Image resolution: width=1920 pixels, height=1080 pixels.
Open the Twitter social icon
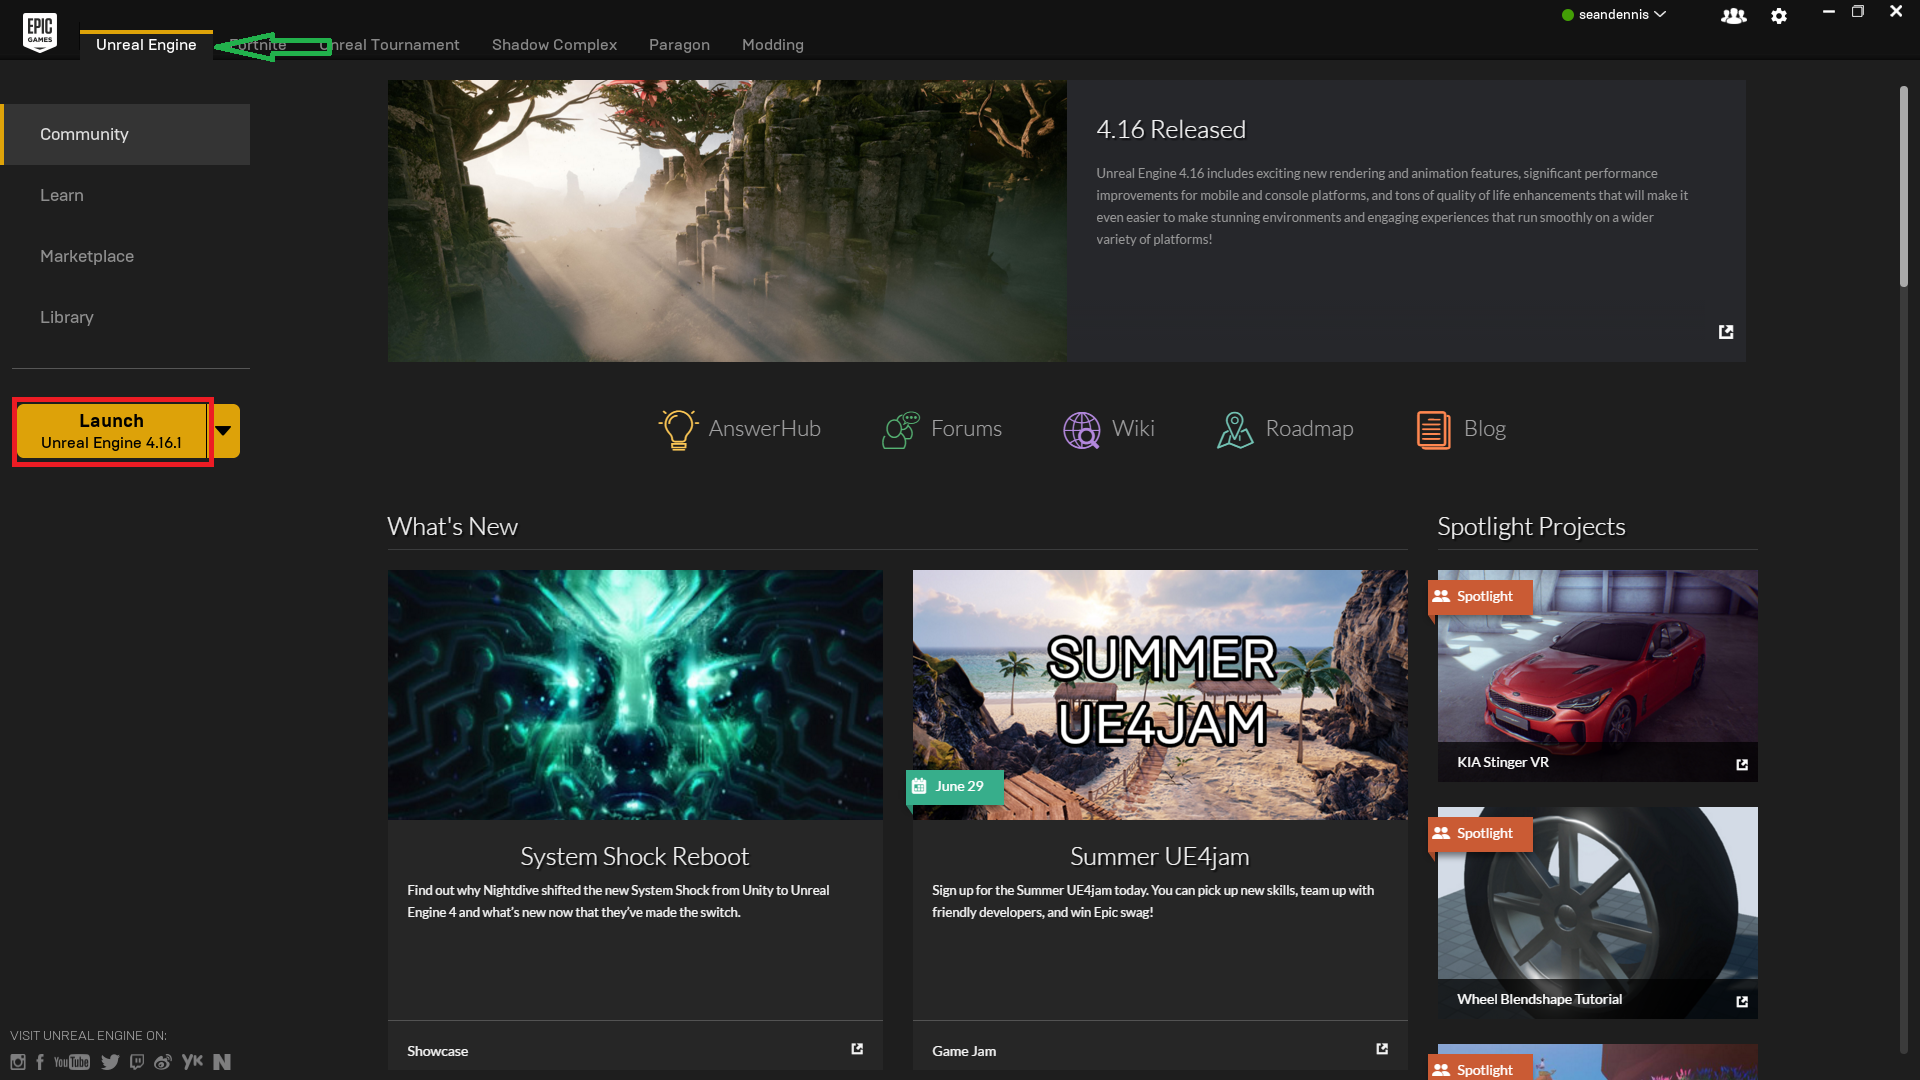pyautogui.click(x=110, y=1062)
